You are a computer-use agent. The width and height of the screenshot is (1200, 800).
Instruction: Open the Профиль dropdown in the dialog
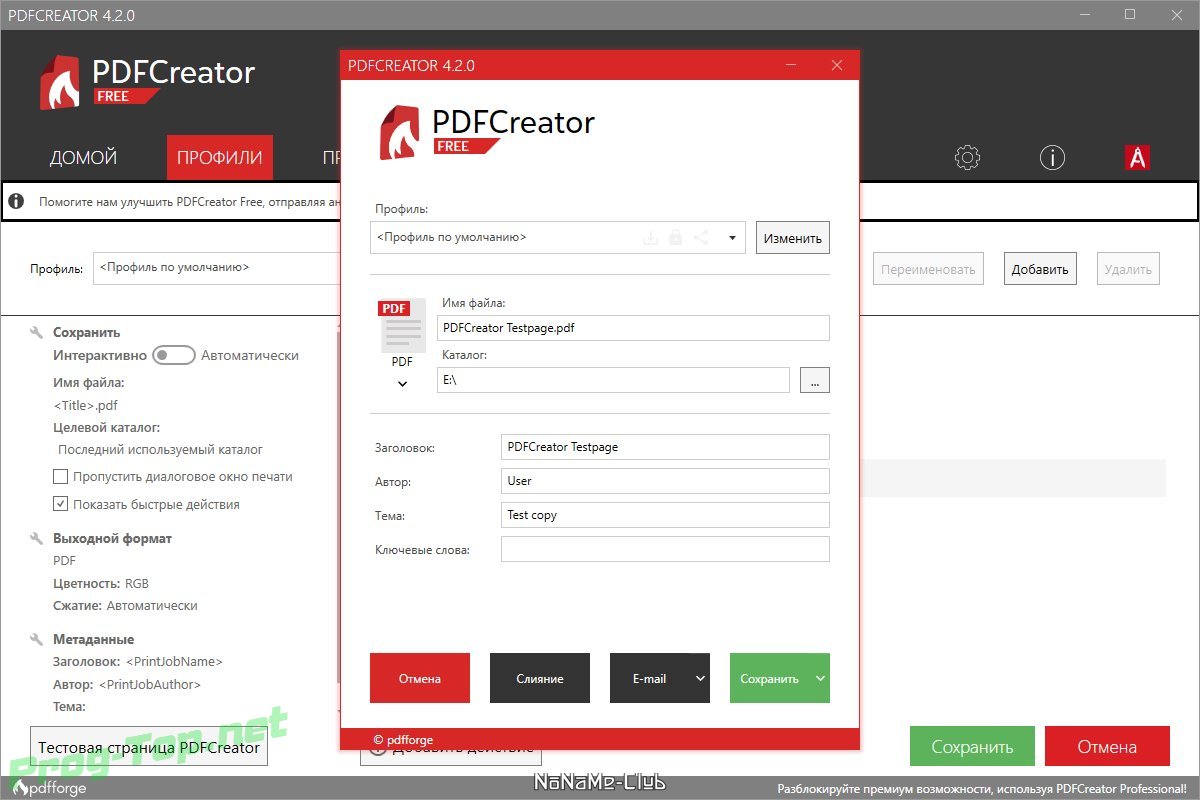click(732, 238)
